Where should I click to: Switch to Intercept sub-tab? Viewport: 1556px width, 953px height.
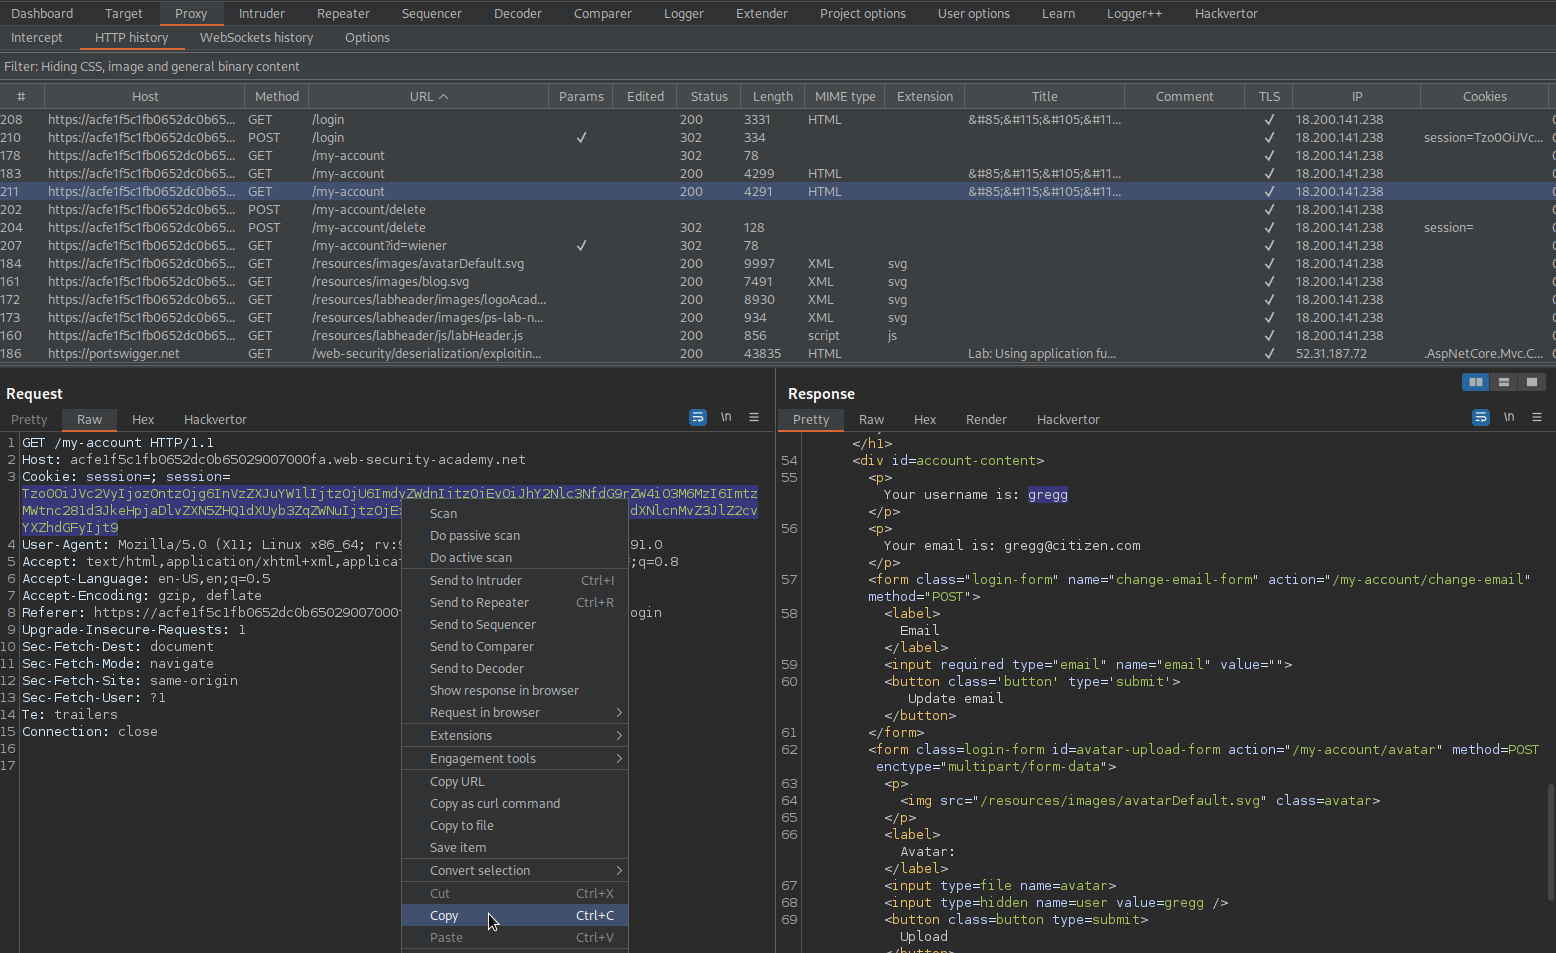point(37,38)
